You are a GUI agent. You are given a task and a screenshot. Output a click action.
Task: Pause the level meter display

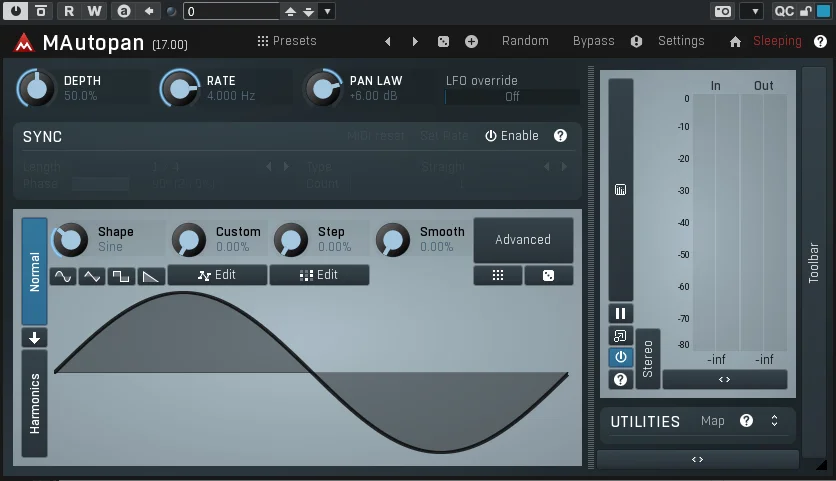[x=621, y=314]
